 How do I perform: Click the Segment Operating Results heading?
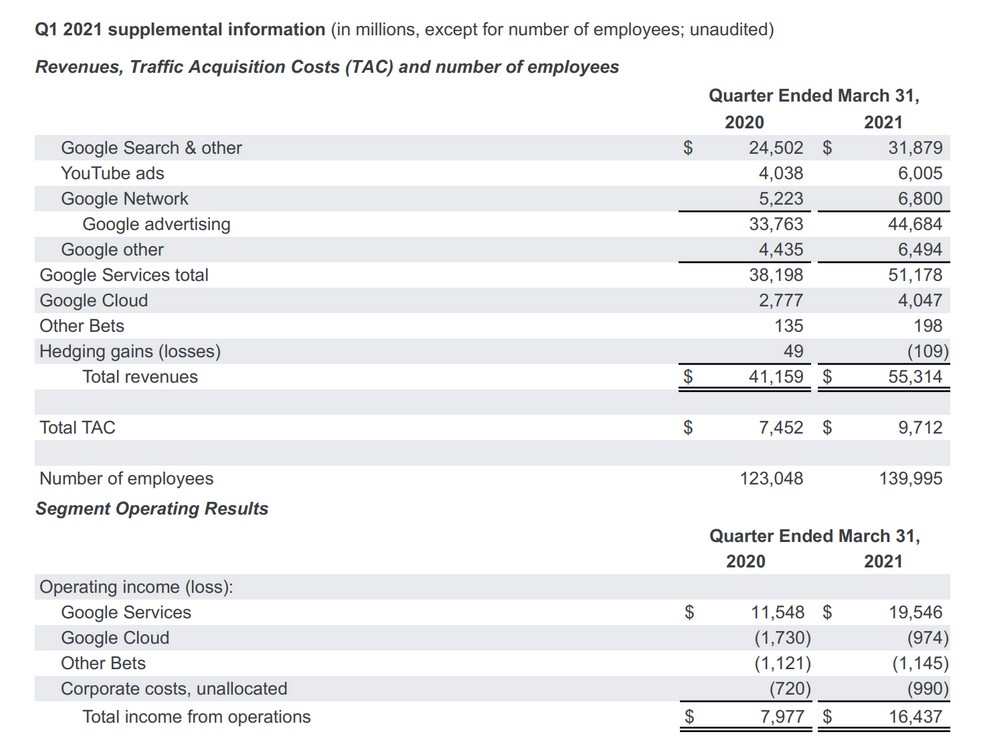(x=152, y=508)
